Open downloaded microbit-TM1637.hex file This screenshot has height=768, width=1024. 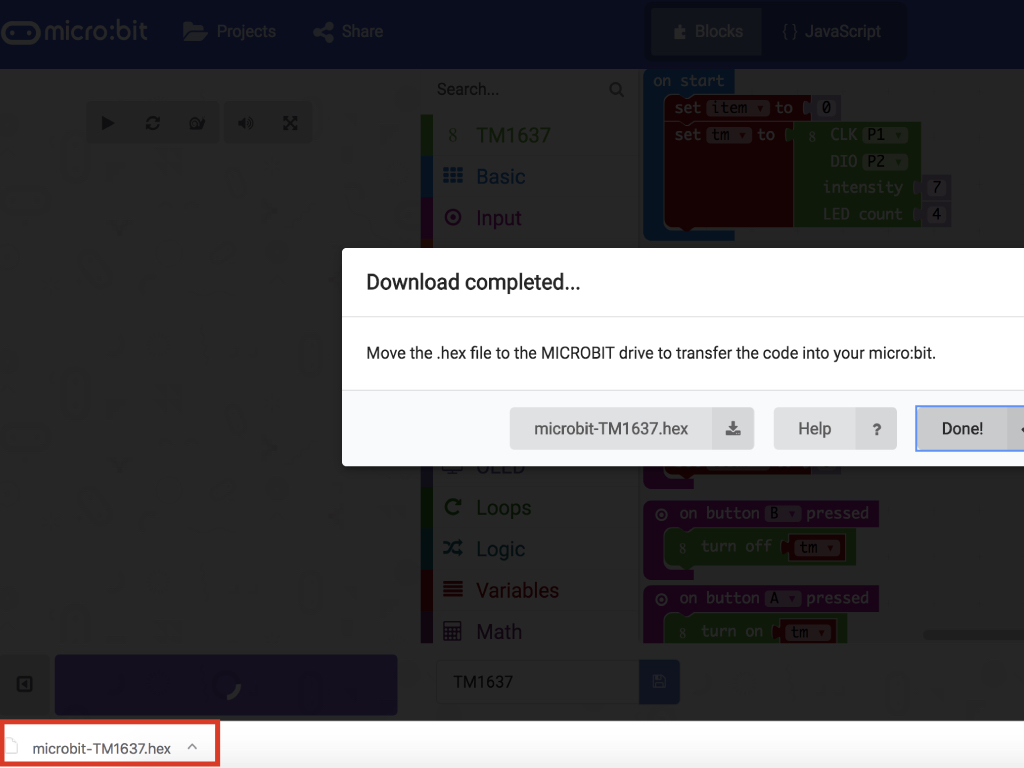[x=101, y=748]
